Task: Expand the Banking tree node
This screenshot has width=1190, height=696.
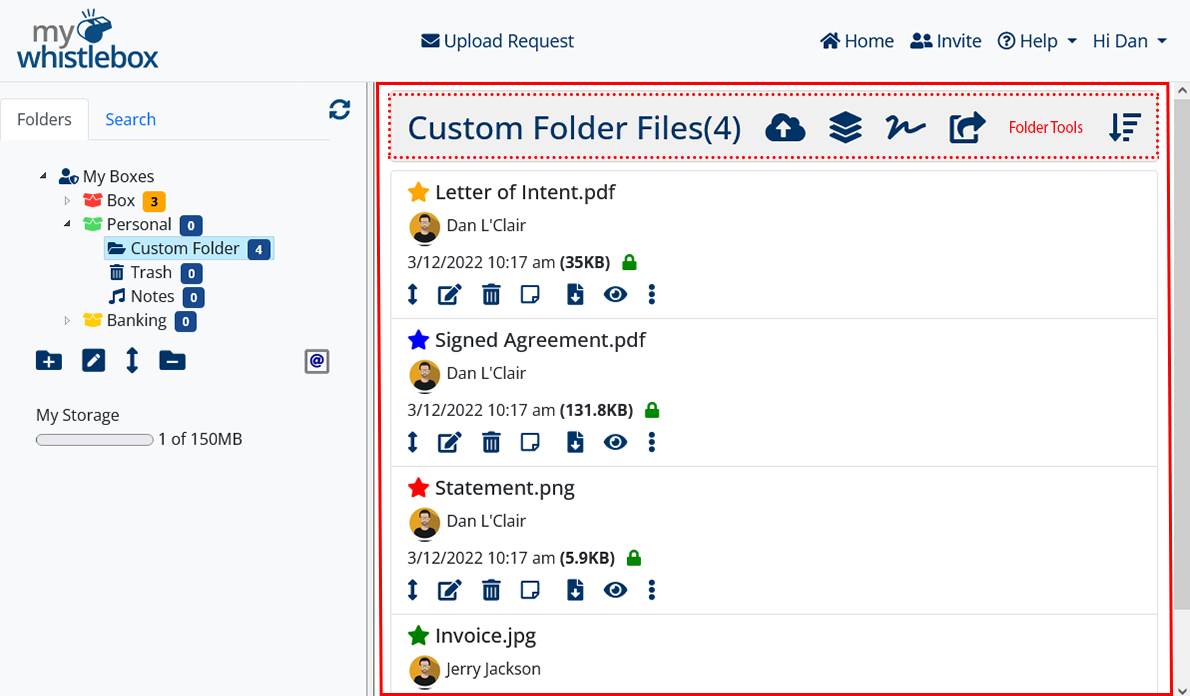Action: click(68, 321)
